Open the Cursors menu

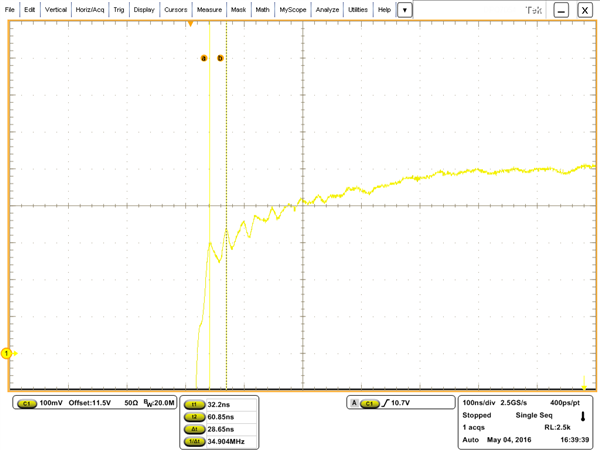176,10
